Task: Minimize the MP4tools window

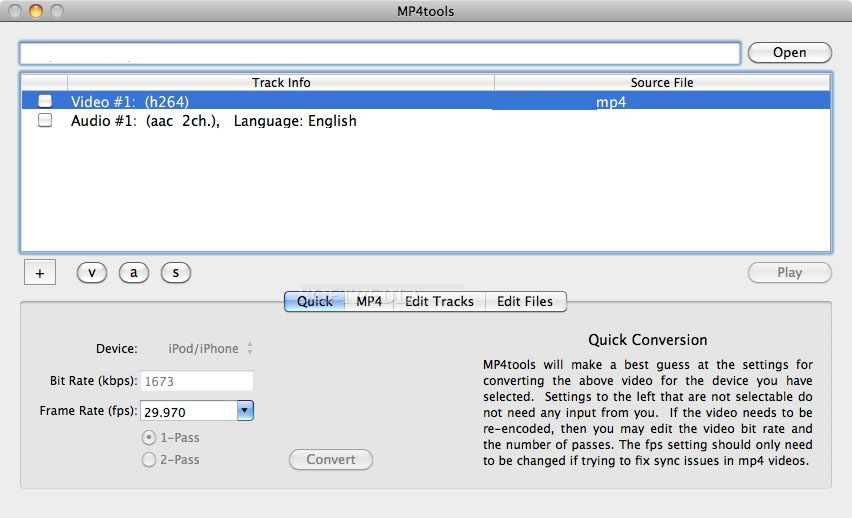Action: (x=36, y=11)
